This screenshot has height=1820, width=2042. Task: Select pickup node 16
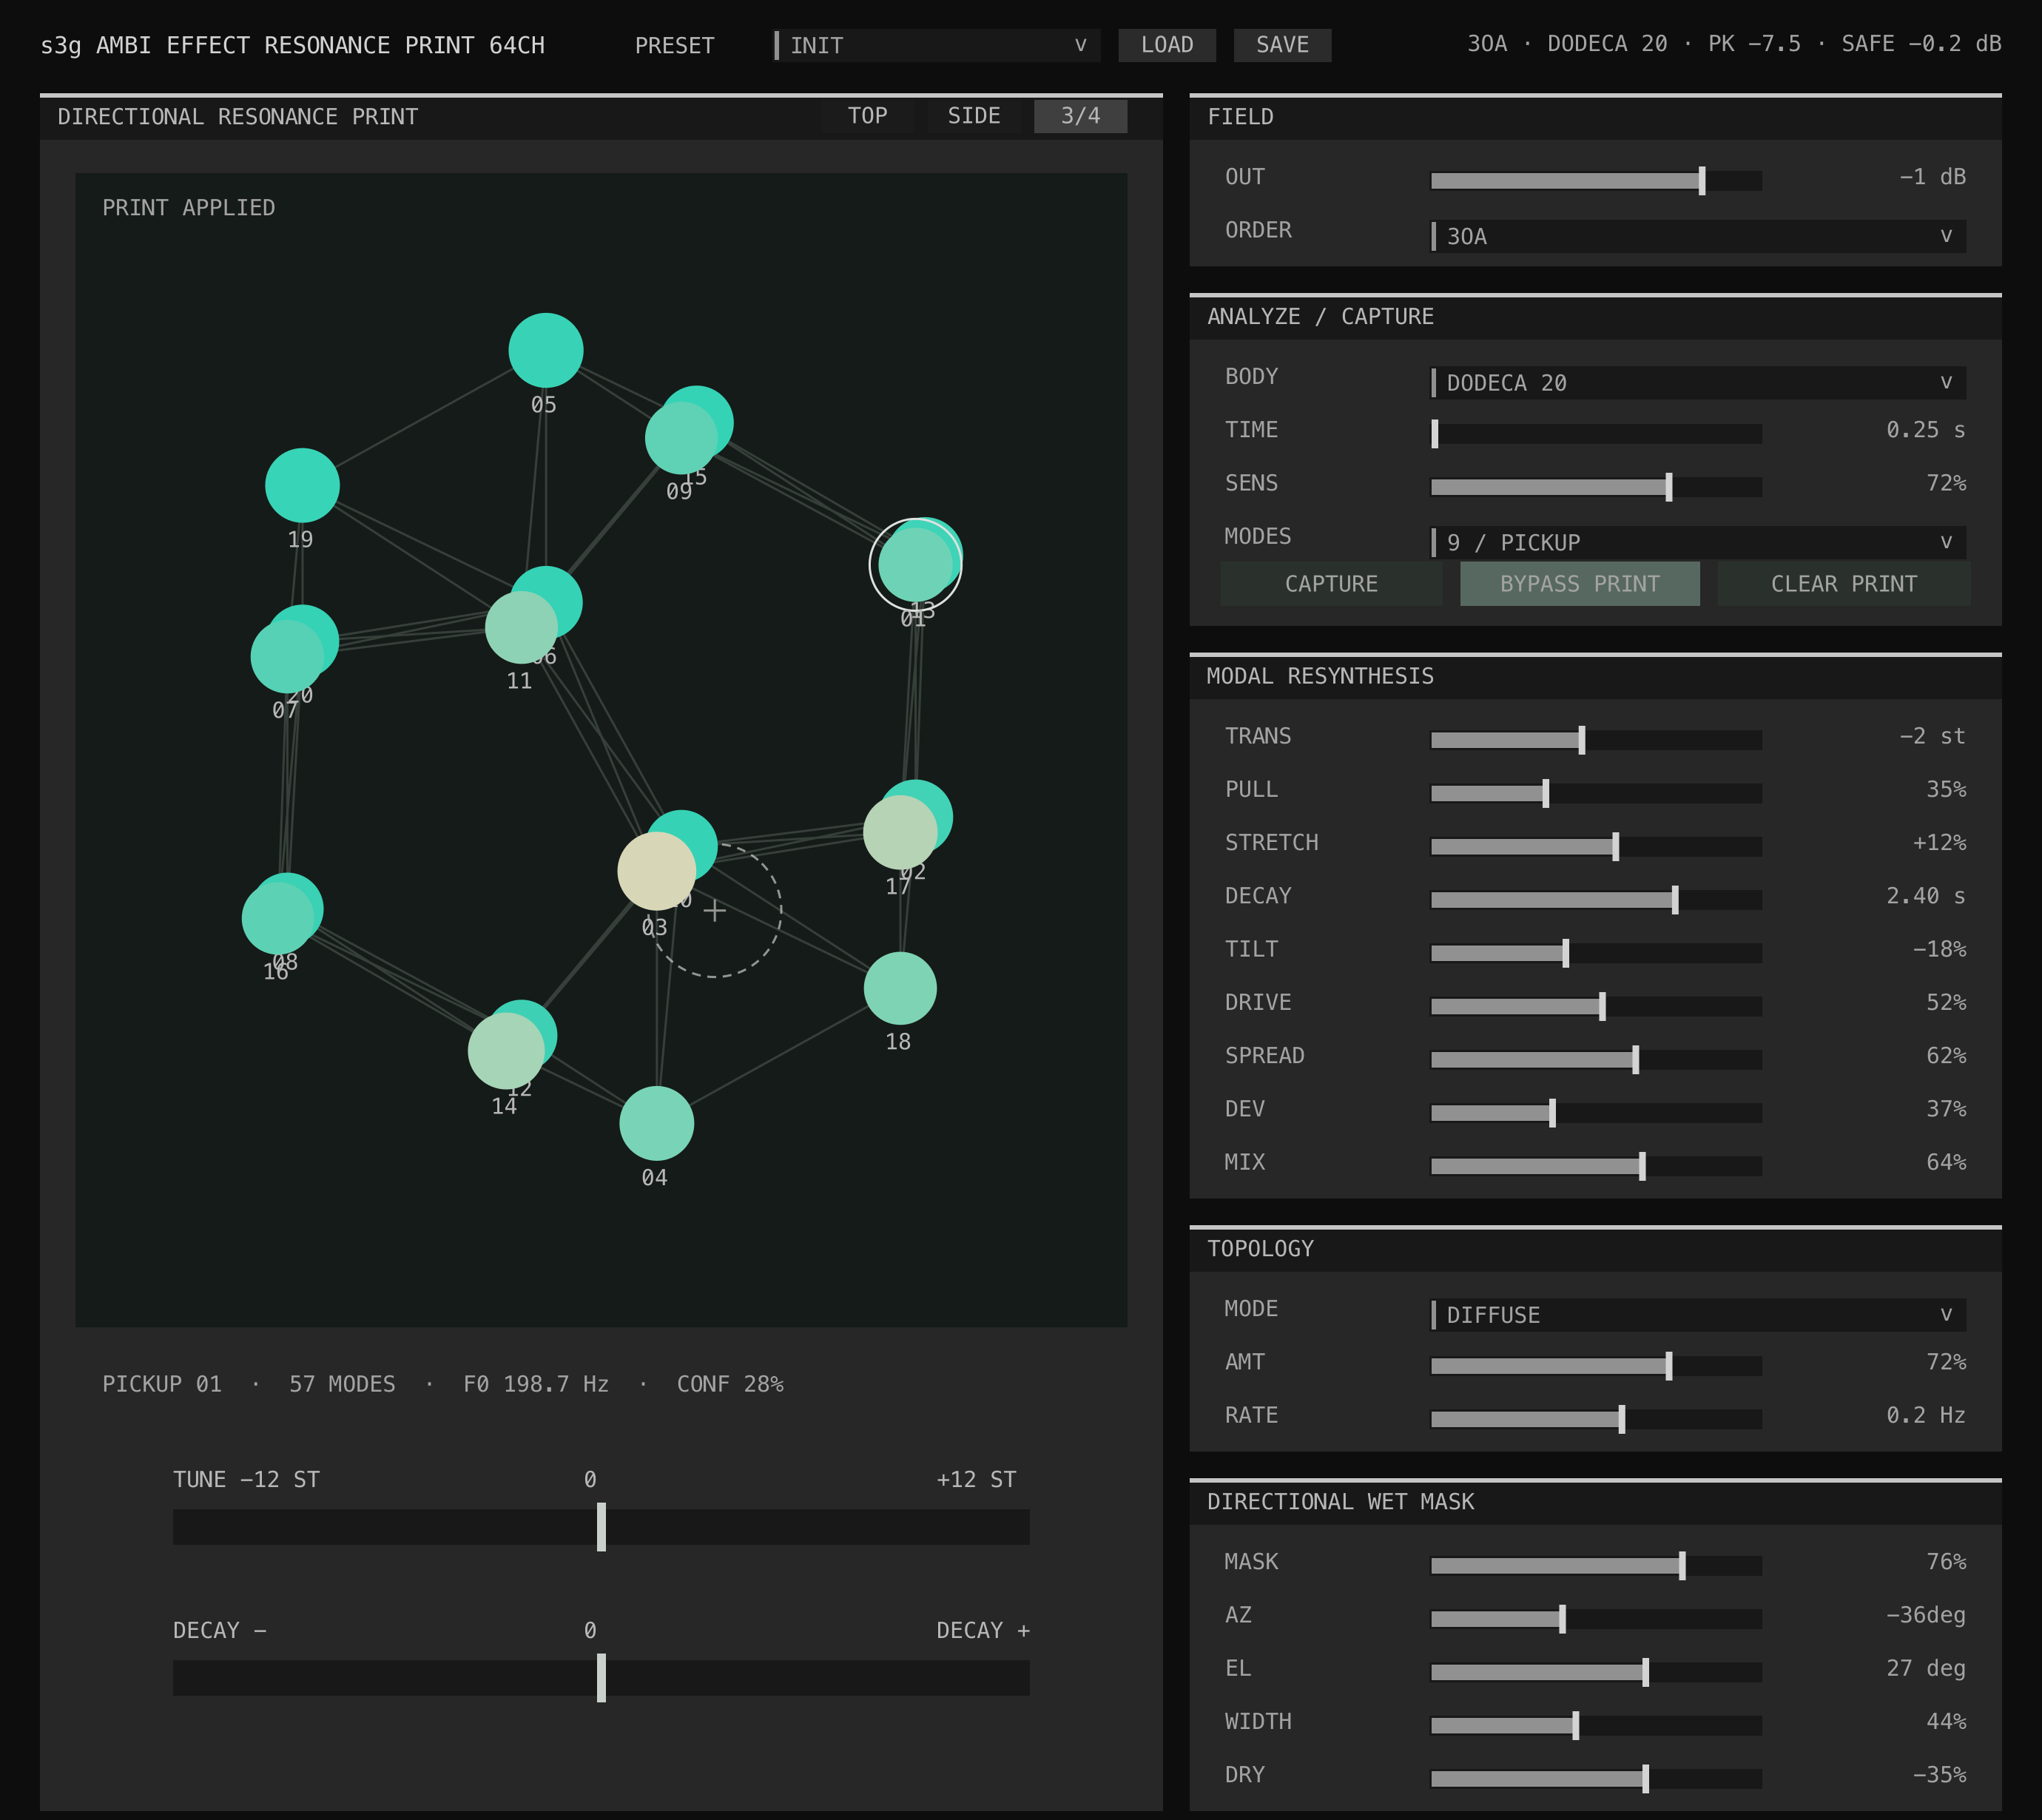coord(278,918)
